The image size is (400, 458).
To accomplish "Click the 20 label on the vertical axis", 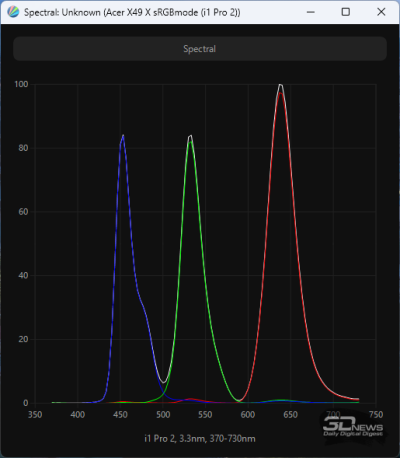I will click(x=23, y=339).
